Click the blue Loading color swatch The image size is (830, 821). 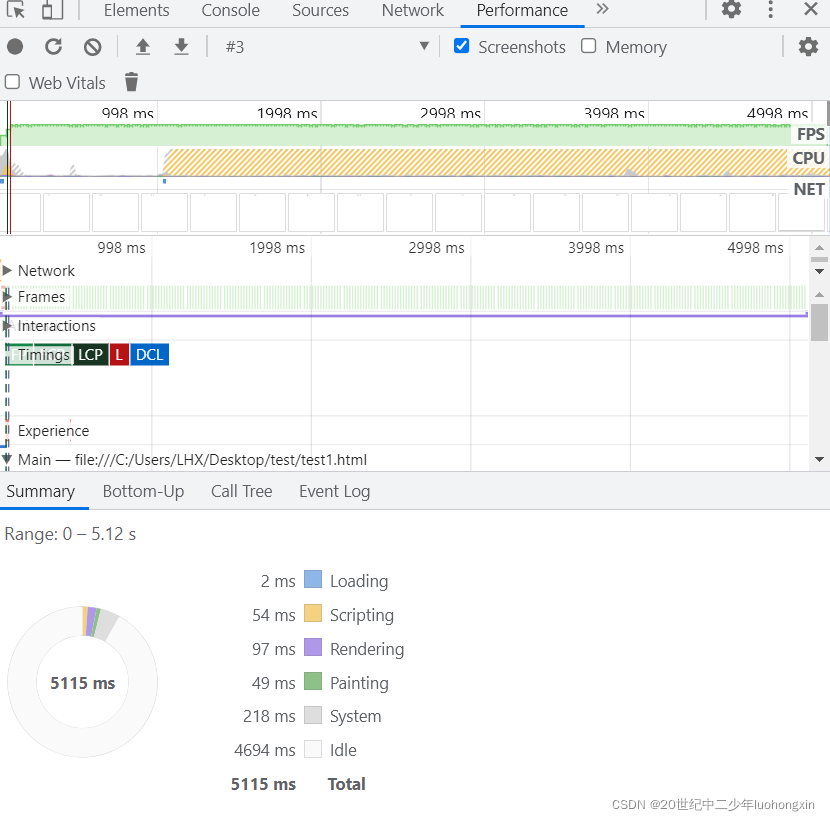(x=313, y=579)
